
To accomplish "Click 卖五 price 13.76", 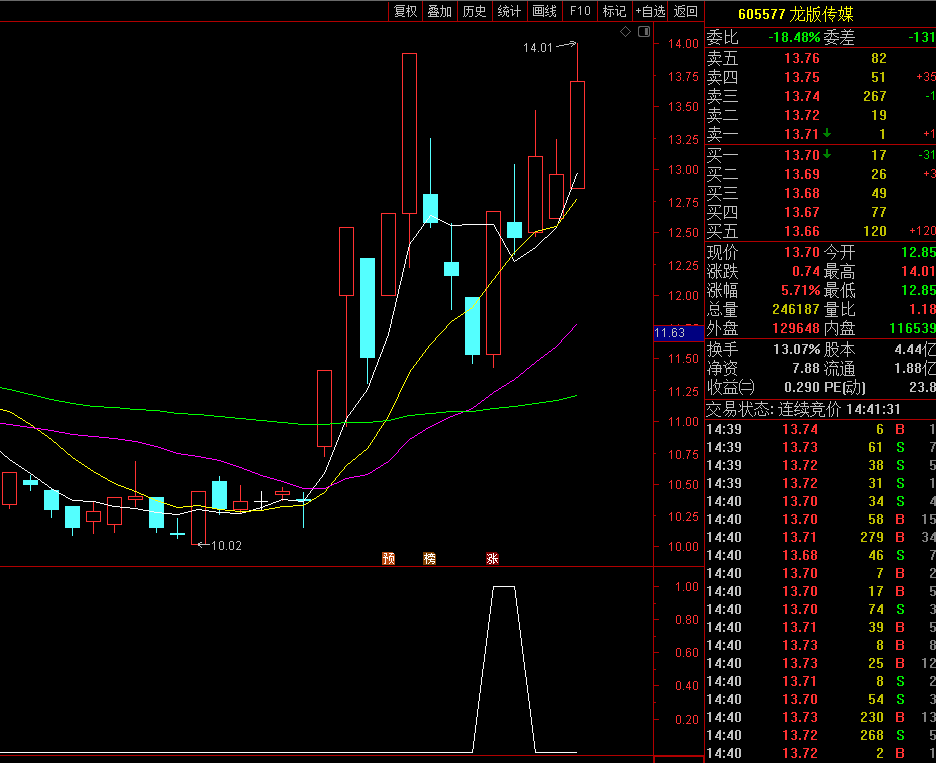I will click(802, 58).
